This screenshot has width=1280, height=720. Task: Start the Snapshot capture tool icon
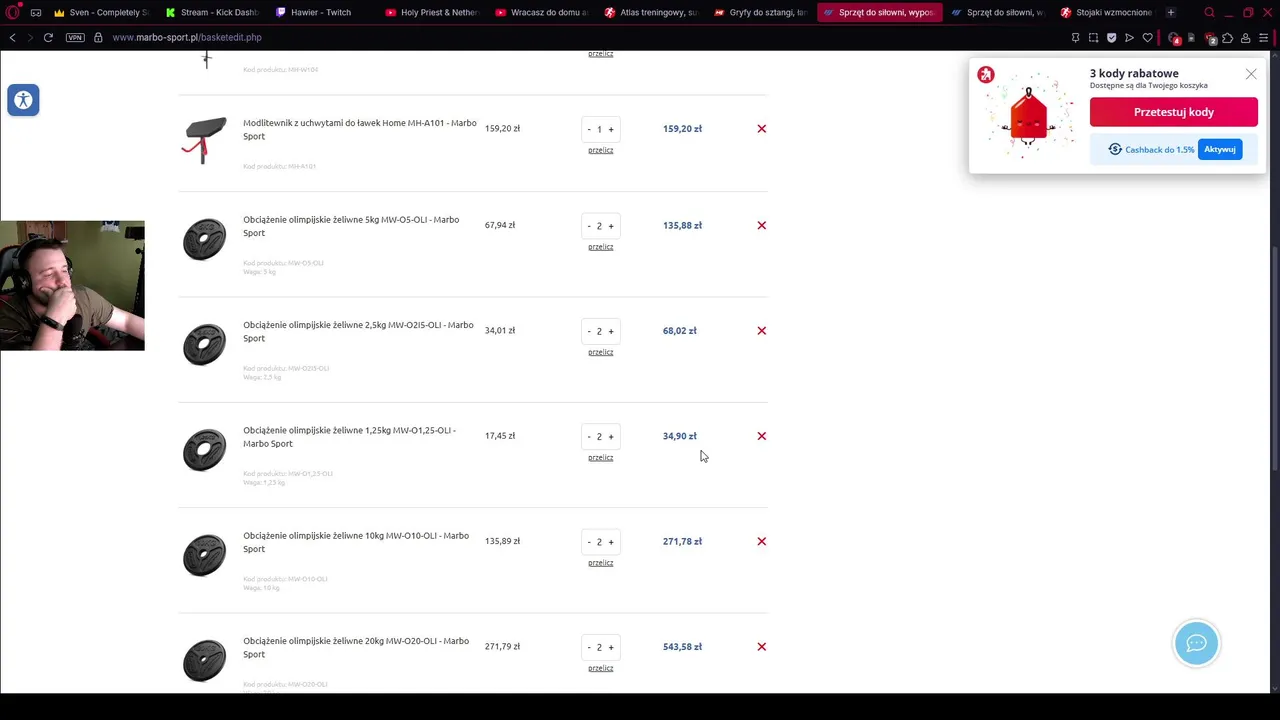coord(1093,38)
